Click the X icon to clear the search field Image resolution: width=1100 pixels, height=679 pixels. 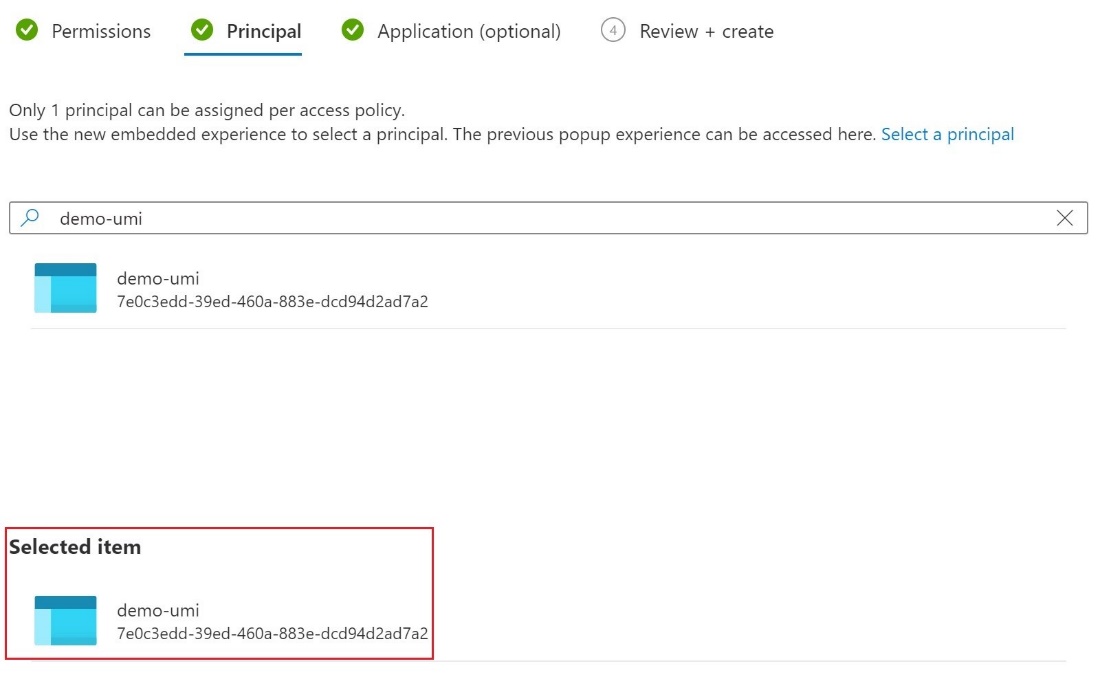(x=1064, y=217)
